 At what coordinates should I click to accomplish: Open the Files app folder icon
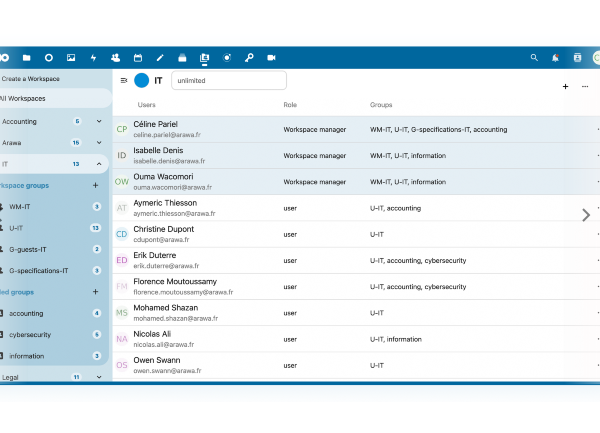26,58
